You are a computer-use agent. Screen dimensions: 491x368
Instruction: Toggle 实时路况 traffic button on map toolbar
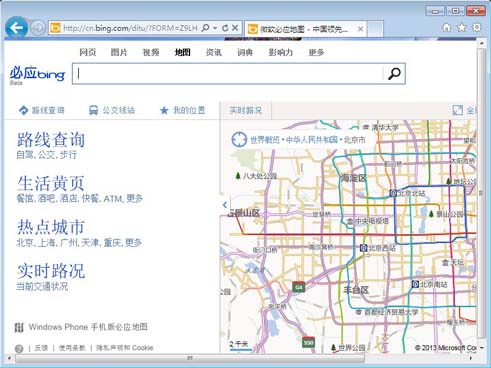pyautogui.click(x=246, y=110)
